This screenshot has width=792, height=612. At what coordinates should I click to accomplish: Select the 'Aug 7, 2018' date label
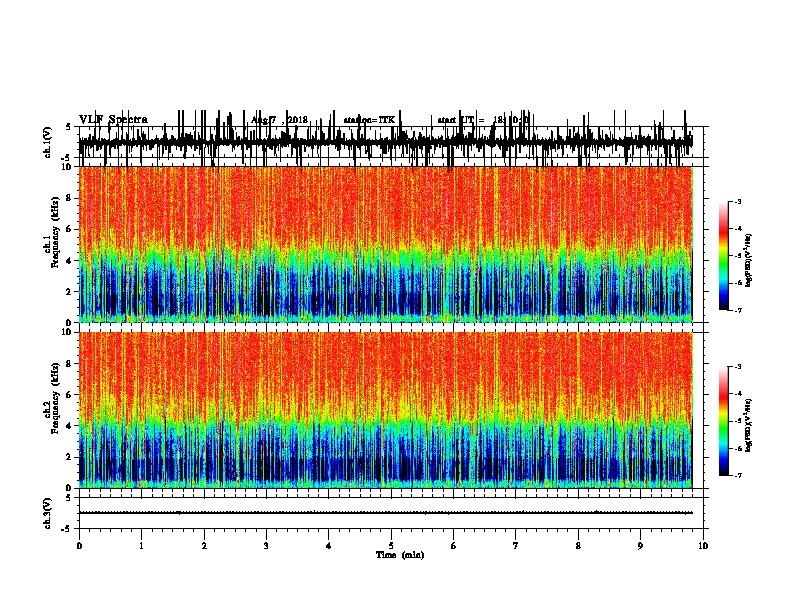coord(279,120)
